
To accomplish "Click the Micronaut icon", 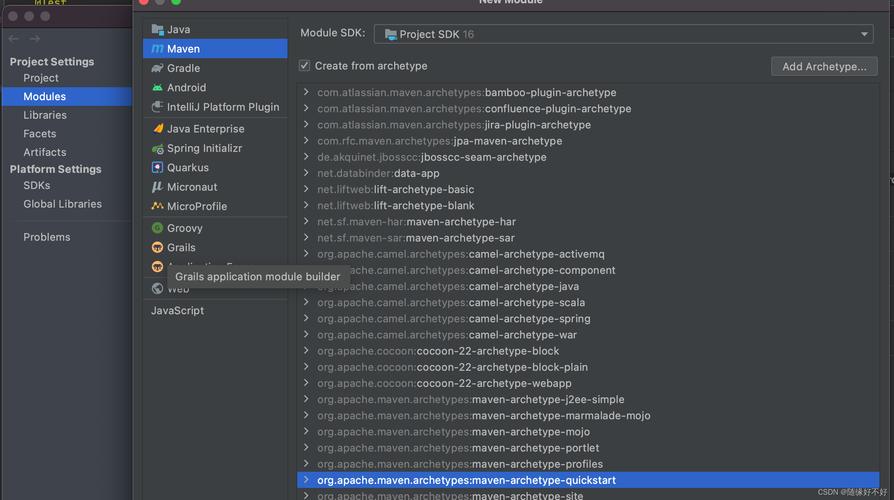I will pos(157,187).
